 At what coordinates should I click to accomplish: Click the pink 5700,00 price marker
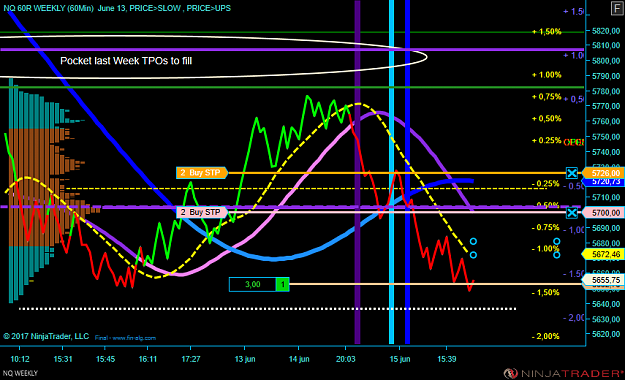click(603, 213)
